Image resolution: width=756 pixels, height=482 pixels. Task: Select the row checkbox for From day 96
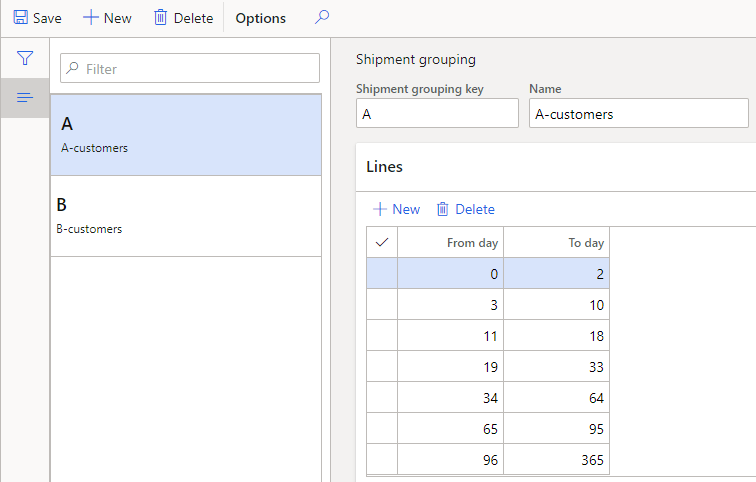tap(382, 459)
